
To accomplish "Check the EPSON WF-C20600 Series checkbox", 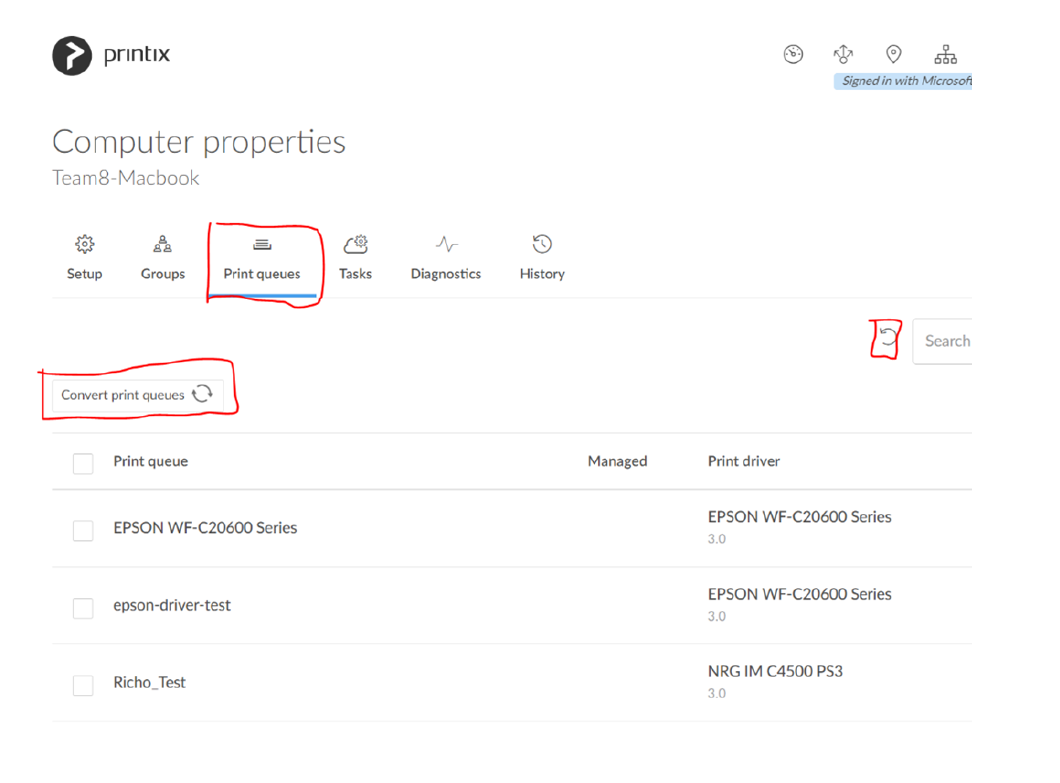I will coord(83,530).
